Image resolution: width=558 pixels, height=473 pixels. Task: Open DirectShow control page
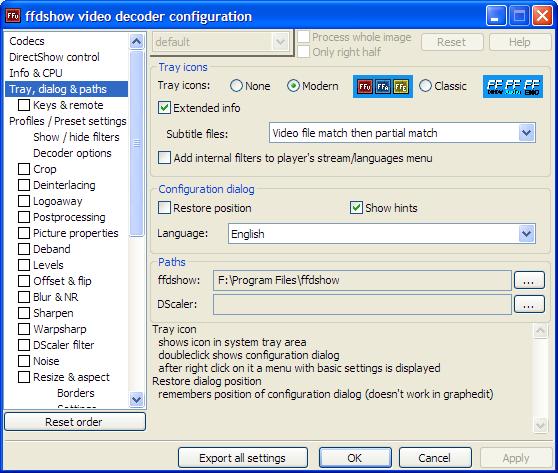coord(54,57)
